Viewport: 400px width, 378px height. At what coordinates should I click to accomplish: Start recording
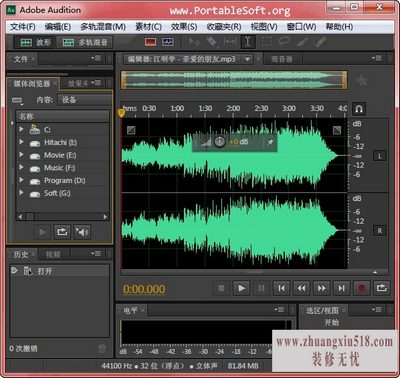pyautogui.click(x=362, y=288)
